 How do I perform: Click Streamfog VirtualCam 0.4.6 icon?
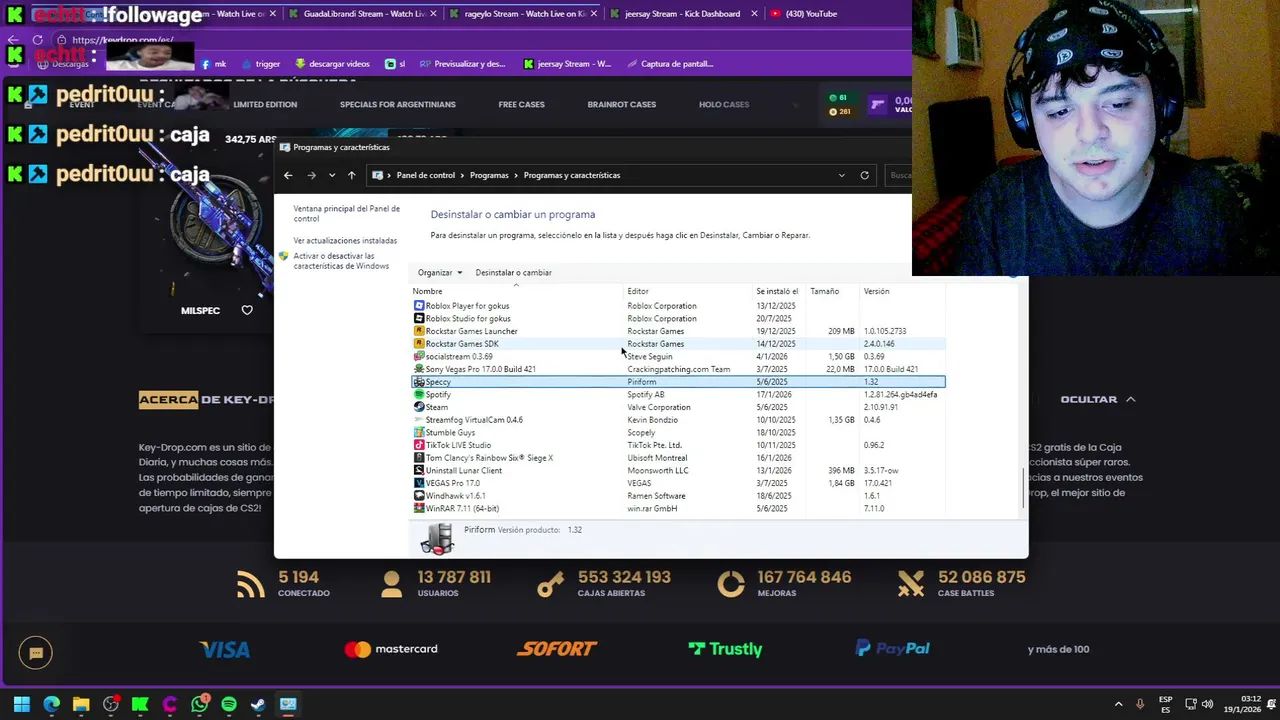point(419,420)
